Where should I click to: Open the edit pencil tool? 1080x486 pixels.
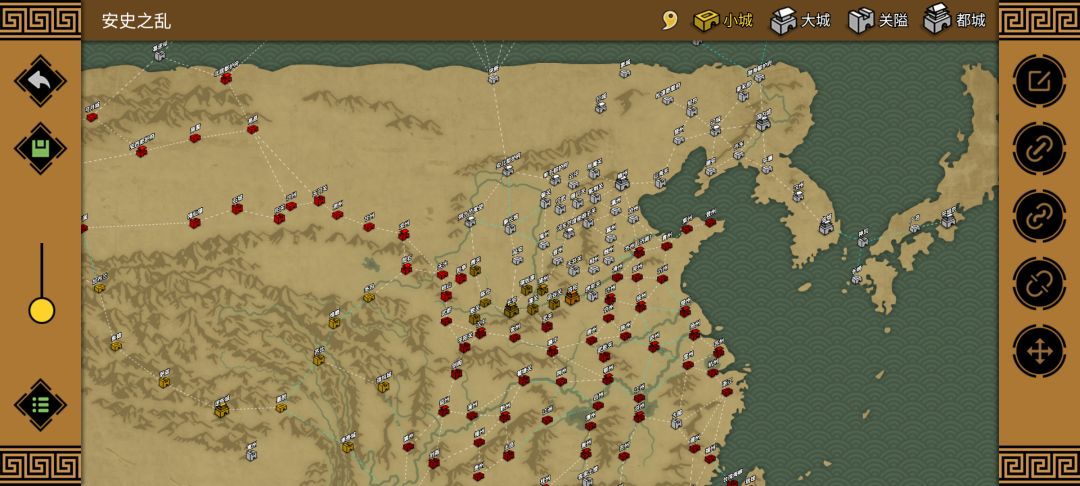coord(1039,81)
